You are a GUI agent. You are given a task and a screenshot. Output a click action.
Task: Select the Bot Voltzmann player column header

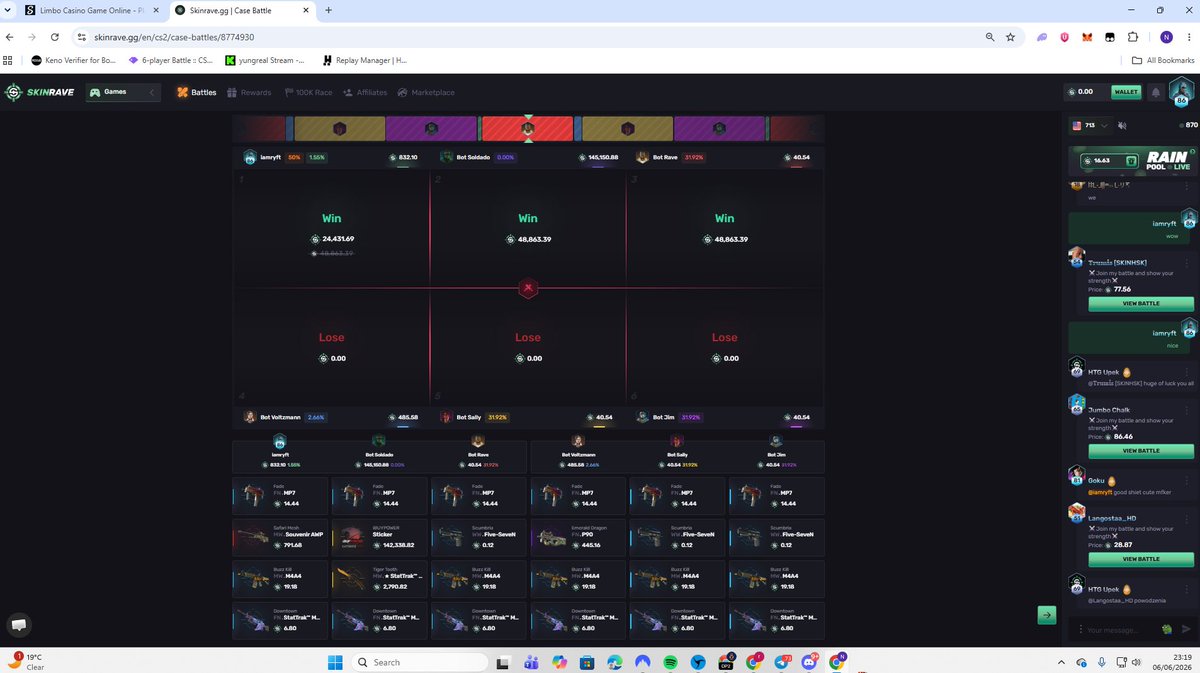click(577, 450)
